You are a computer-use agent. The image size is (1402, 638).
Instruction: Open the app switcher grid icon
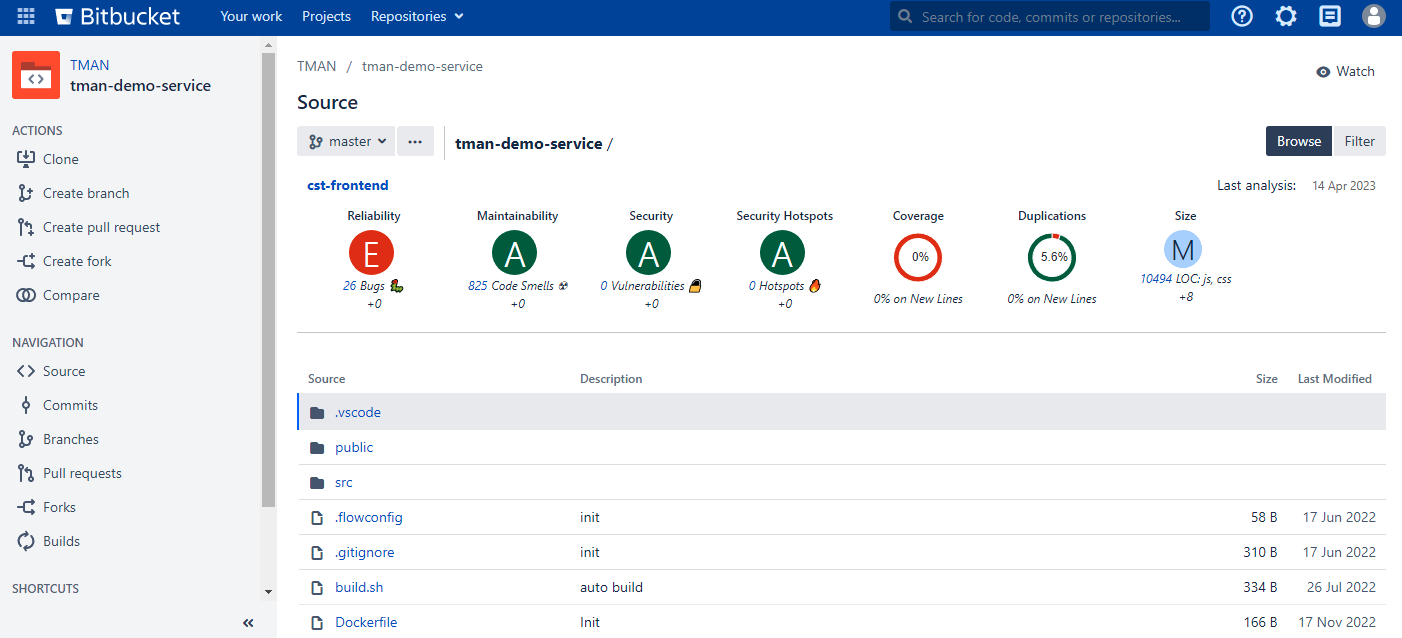tap(26, 16)
